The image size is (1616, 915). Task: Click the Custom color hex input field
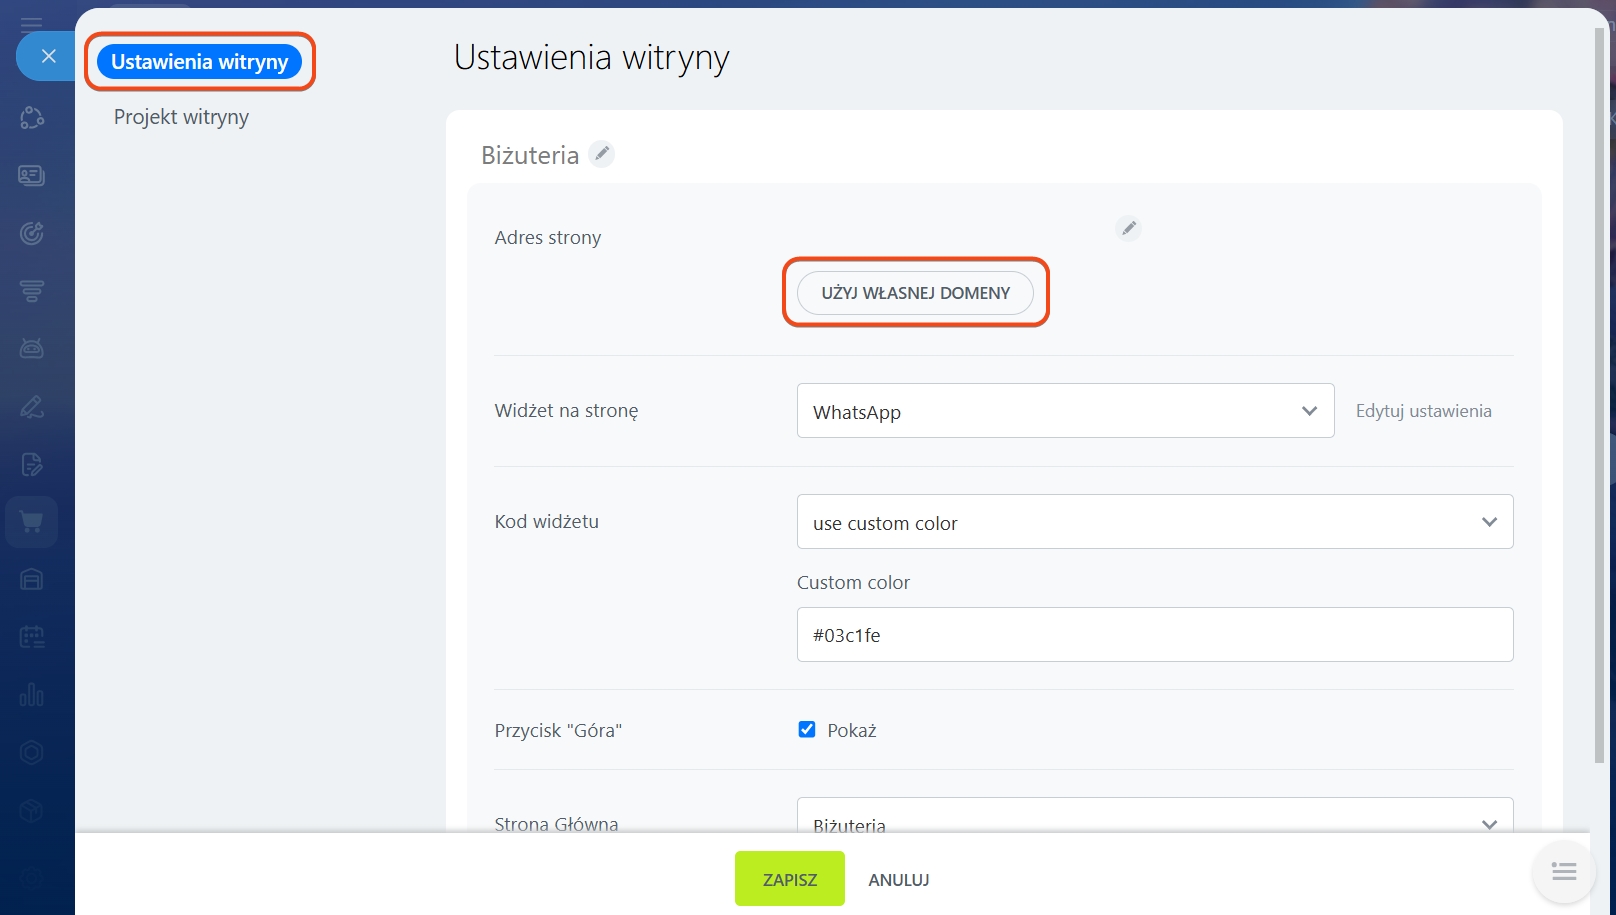(x=1154, y=635)
